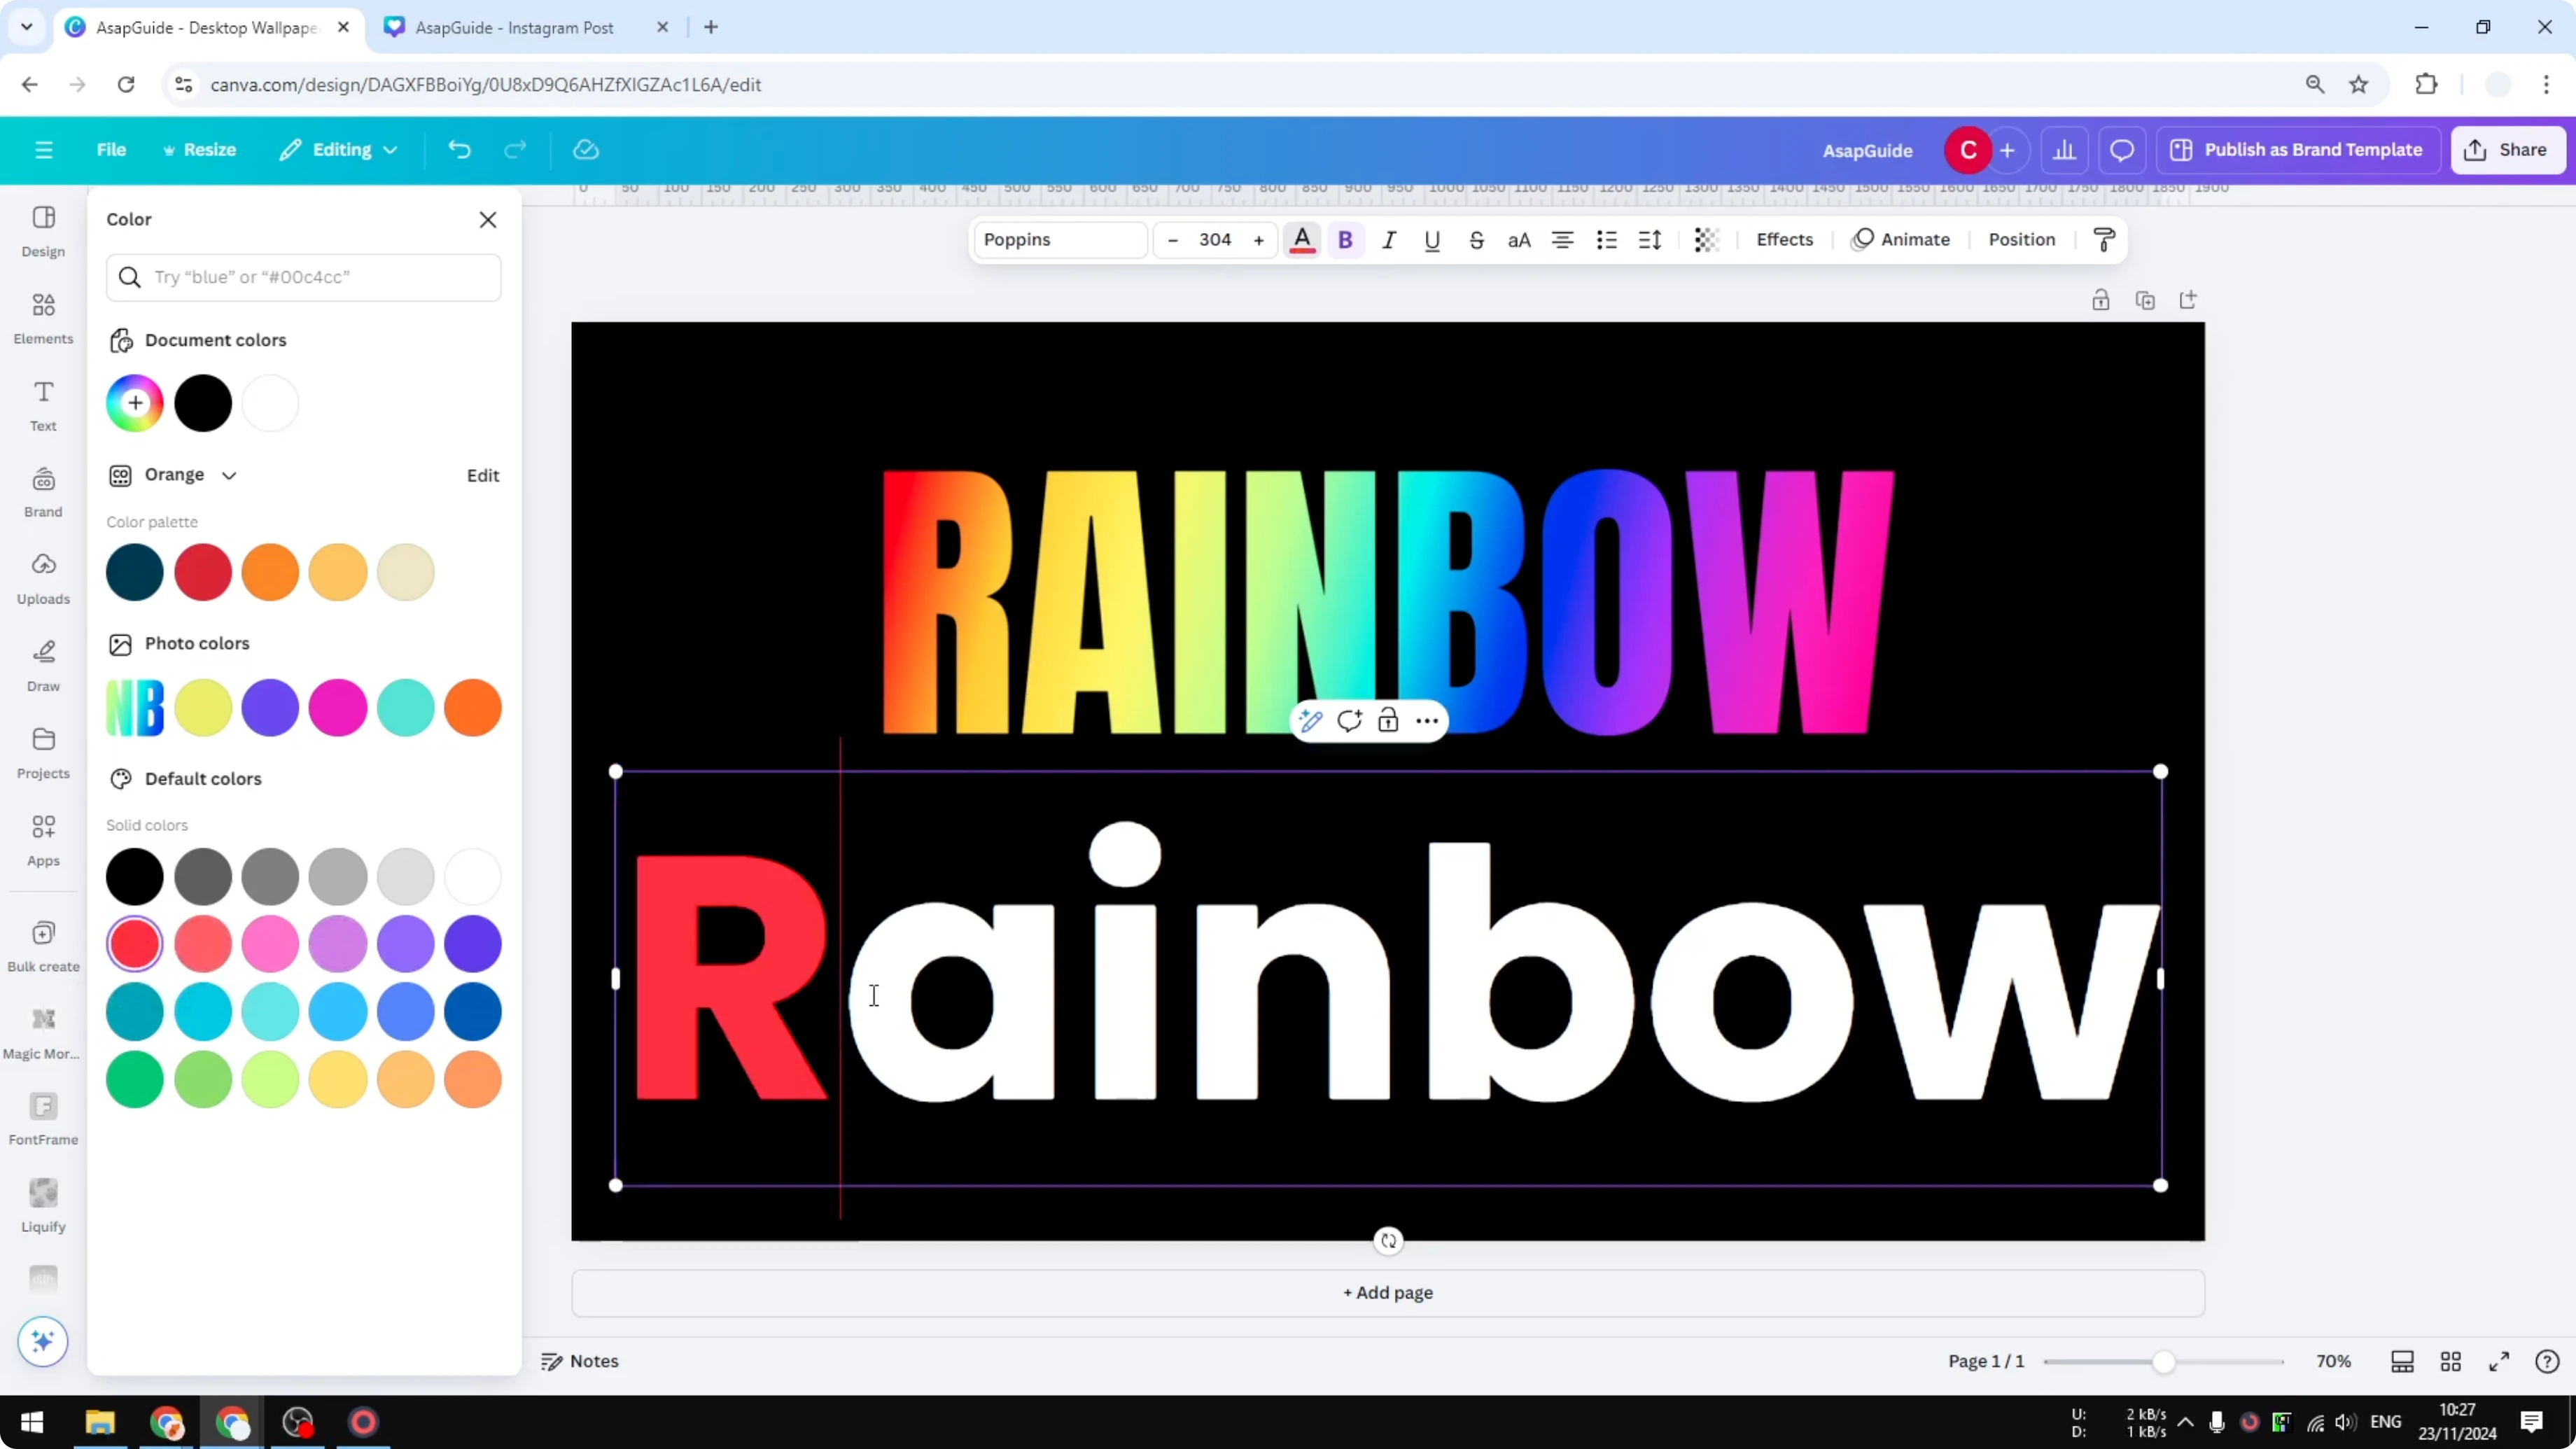Viewport: 2576px width, 1449px height.
Task: Open the Elements panel
Action: 42,316
